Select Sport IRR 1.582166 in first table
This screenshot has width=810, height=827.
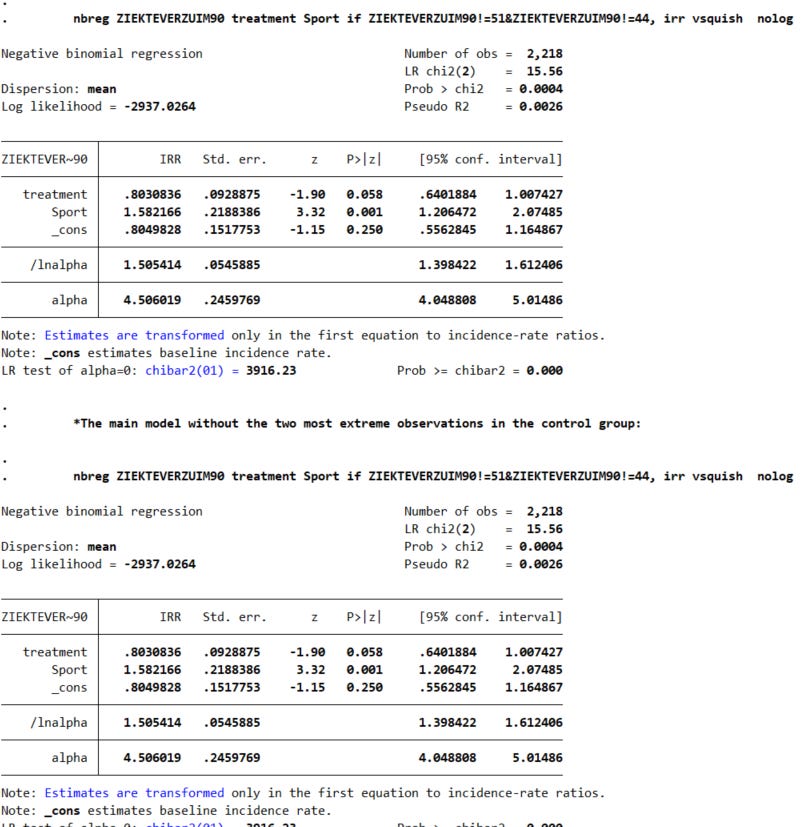(152, 212)
